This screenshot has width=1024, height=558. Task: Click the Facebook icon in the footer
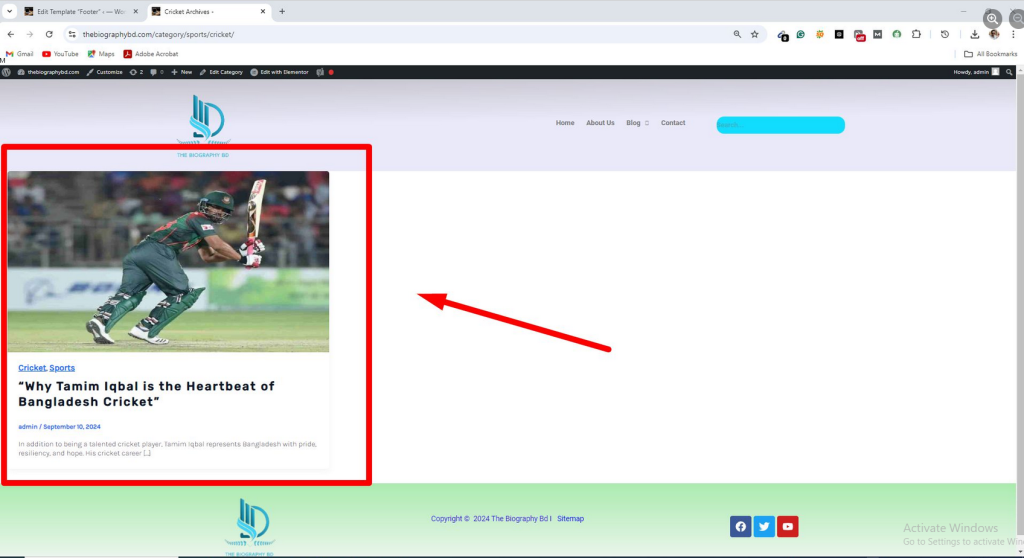pyautogui.click(x=740, y=527)
